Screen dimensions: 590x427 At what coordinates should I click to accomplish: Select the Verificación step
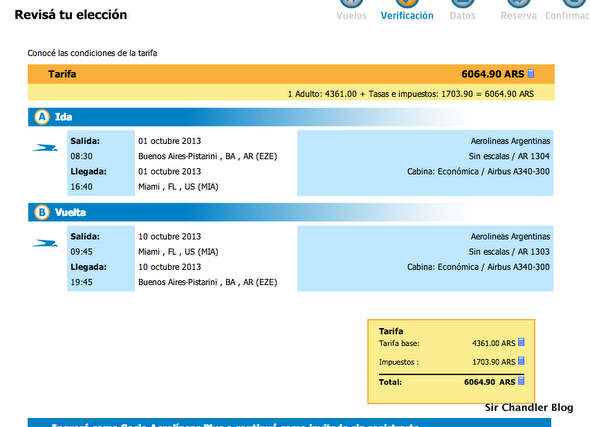(407, 15)
